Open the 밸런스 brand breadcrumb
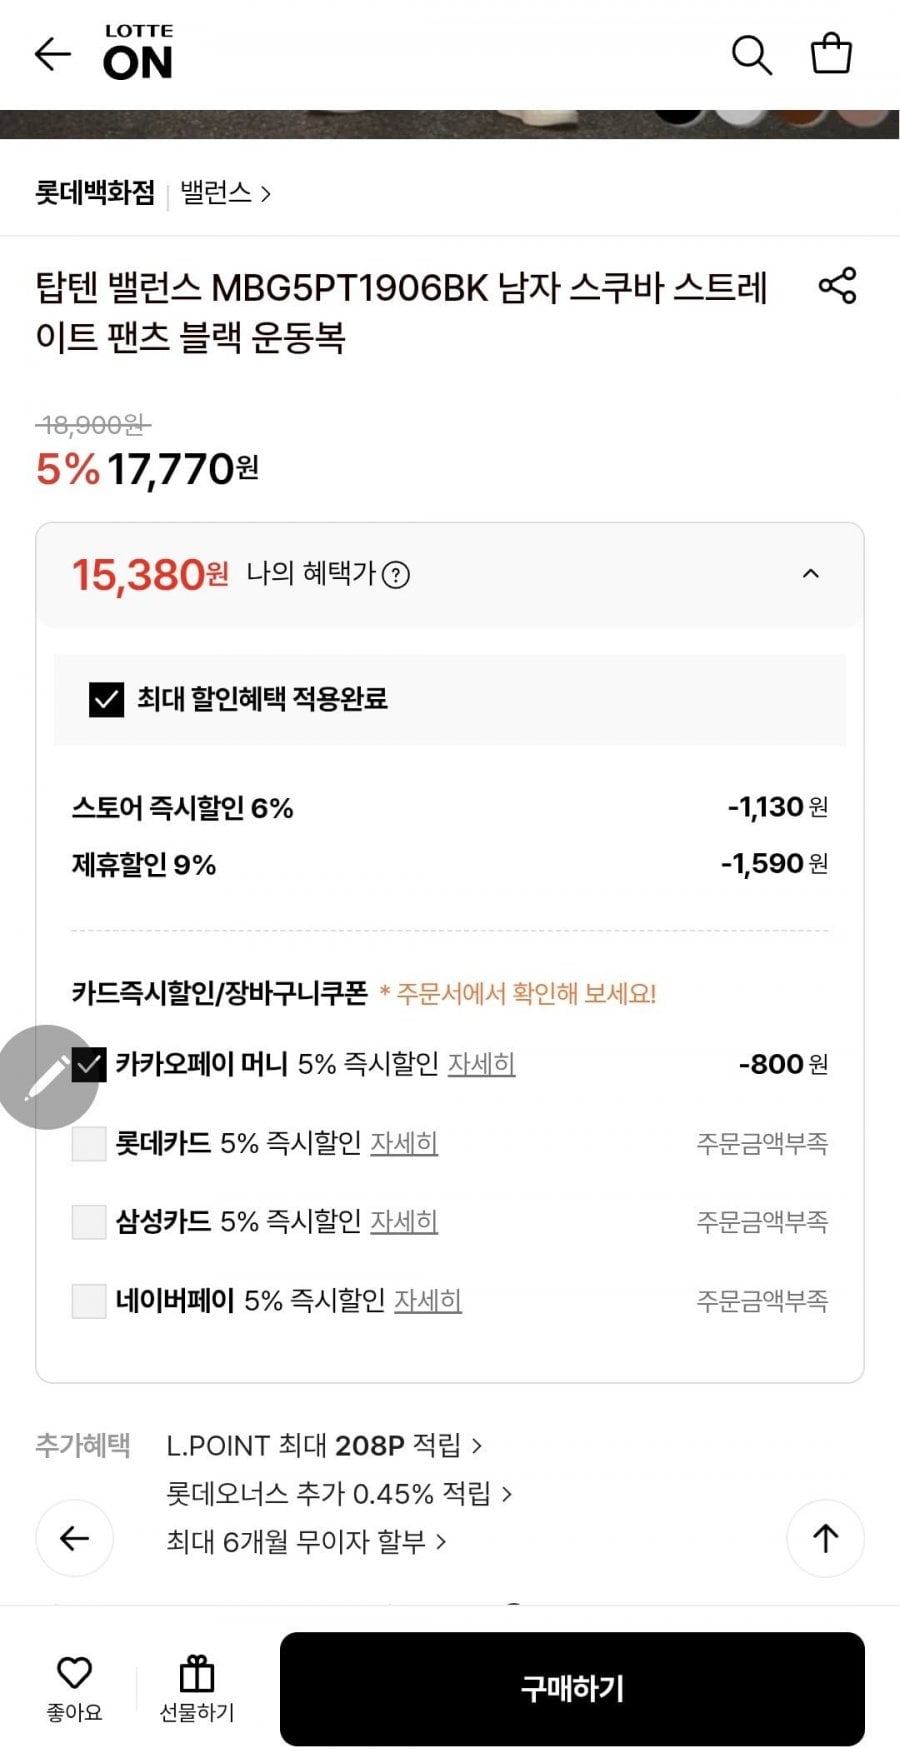 tap(225, 193)
